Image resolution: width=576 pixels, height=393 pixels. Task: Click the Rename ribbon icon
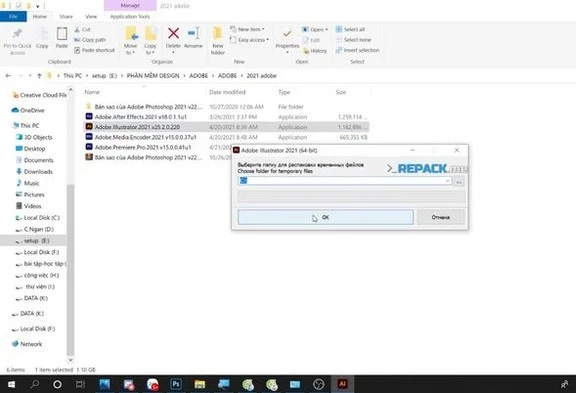click(193, 33)
